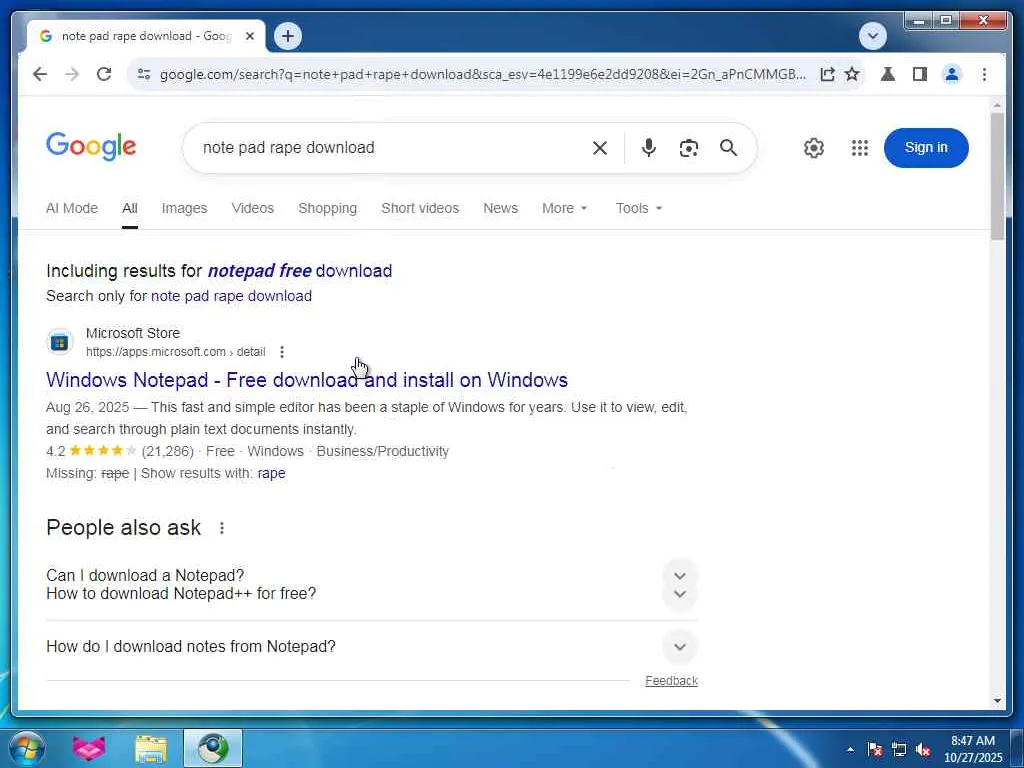The image size is (1024, 768).
Task: Click the apps.microsoft.com URL text
Action: point(176,352)
